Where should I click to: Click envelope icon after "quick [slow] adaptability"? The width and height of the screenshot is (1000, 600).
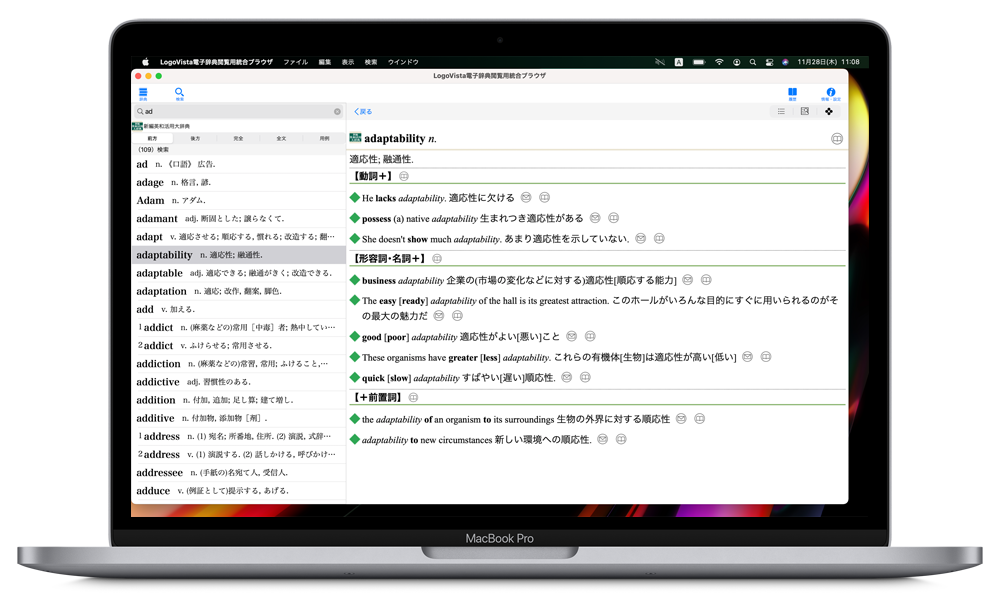567,377
